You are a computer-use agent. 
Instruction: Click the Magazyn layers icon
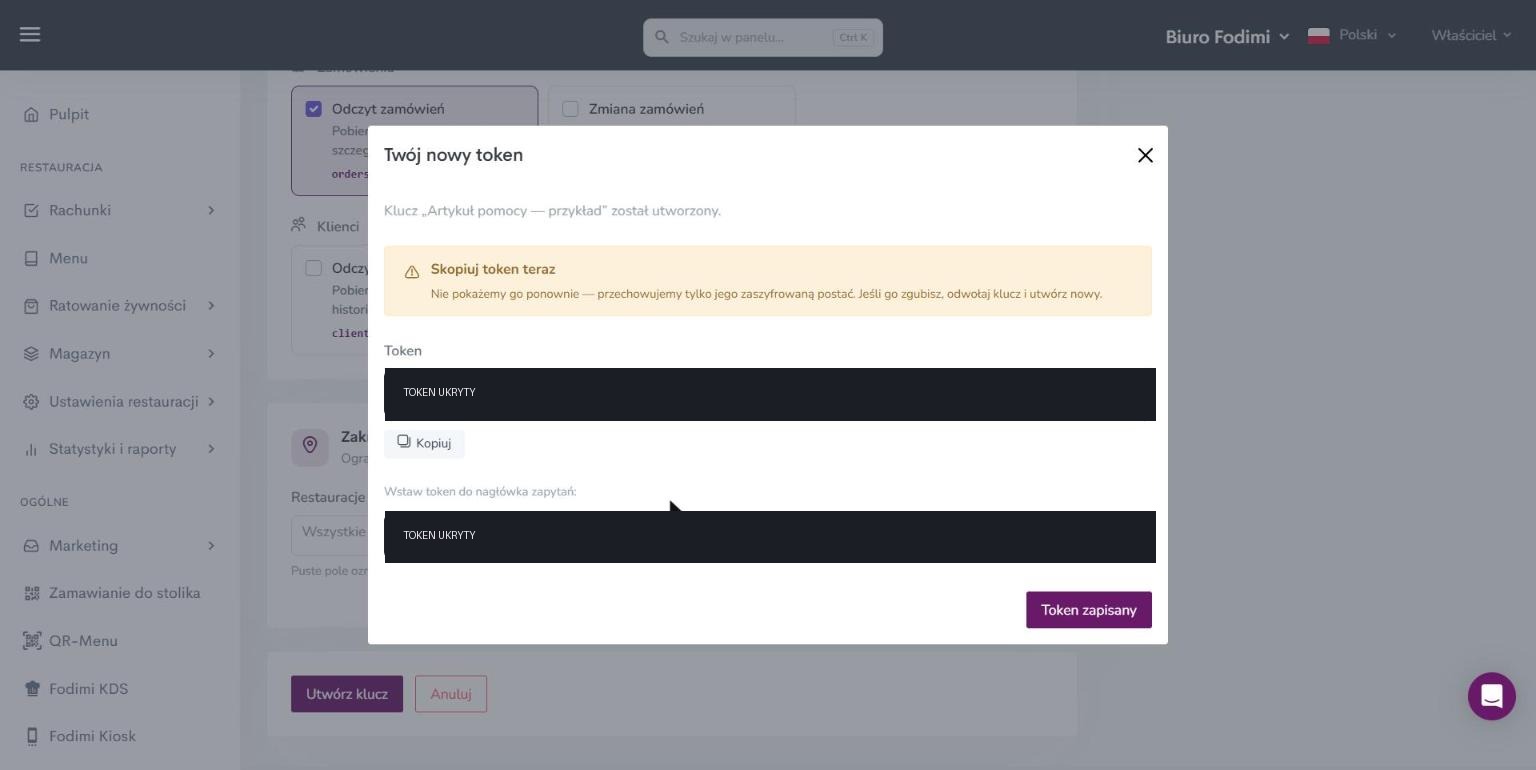[31, 354]
